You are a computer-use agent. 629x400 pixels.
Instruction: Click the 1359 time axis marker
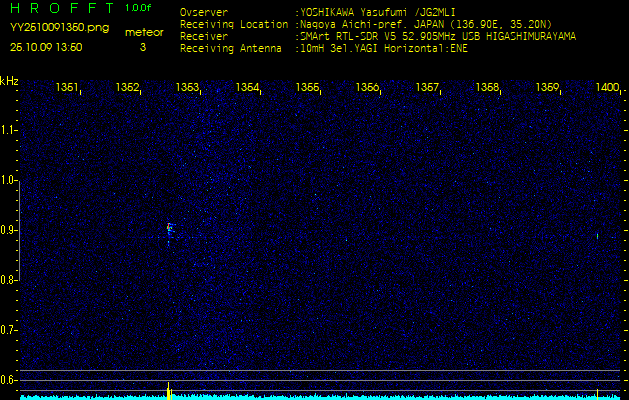547,87
